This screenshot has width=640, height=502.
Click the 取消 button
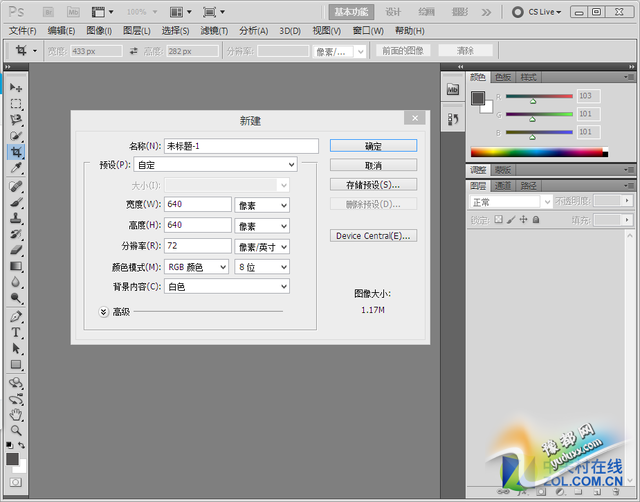pos(373,165)
